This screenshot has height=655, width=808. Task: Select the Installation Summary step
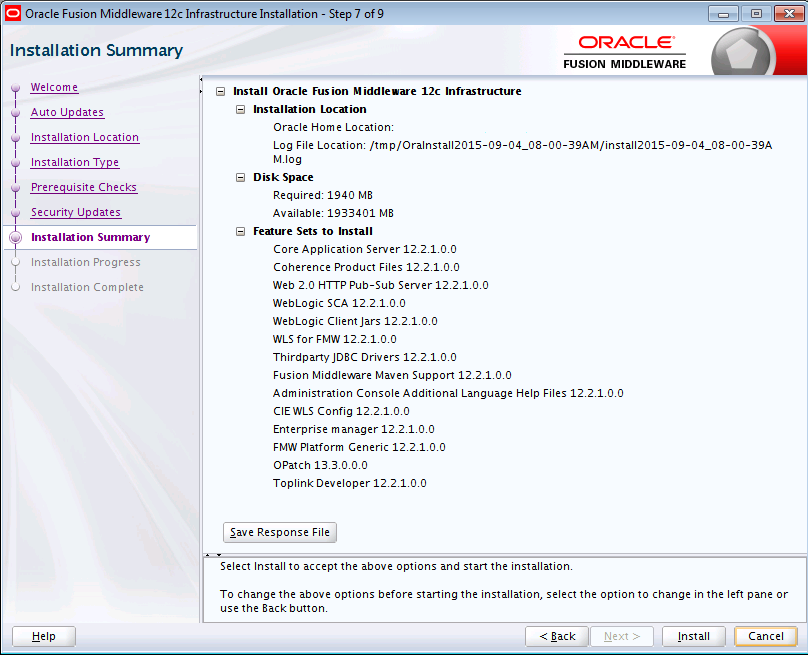pyautogui.click(x=91, y=237)
